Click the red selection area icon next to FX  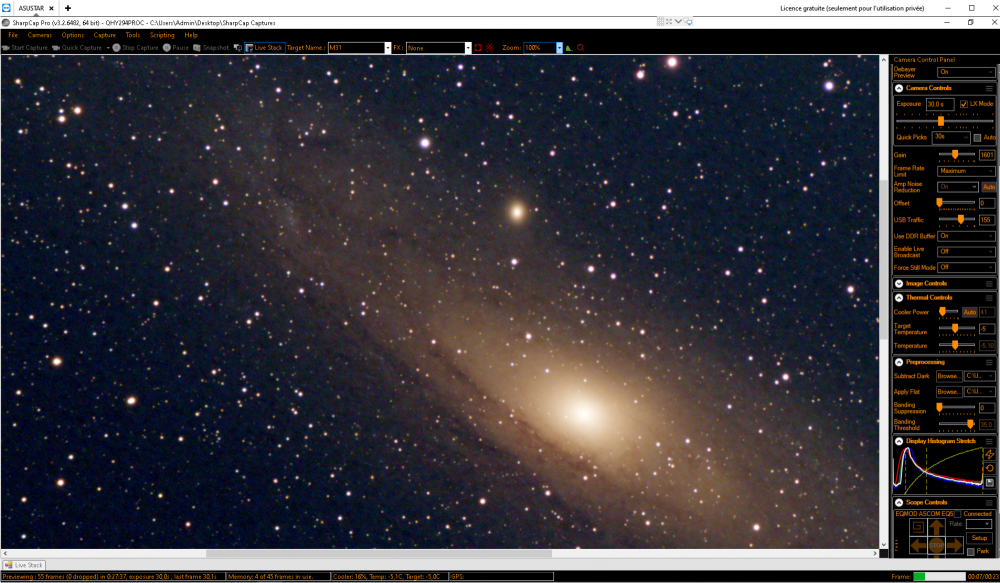point(478,48)
